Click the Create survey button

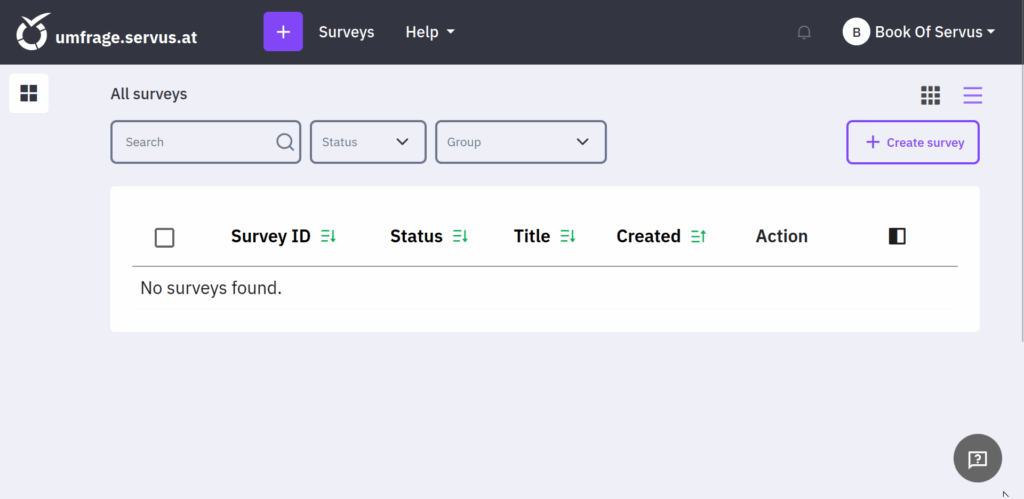912,142
